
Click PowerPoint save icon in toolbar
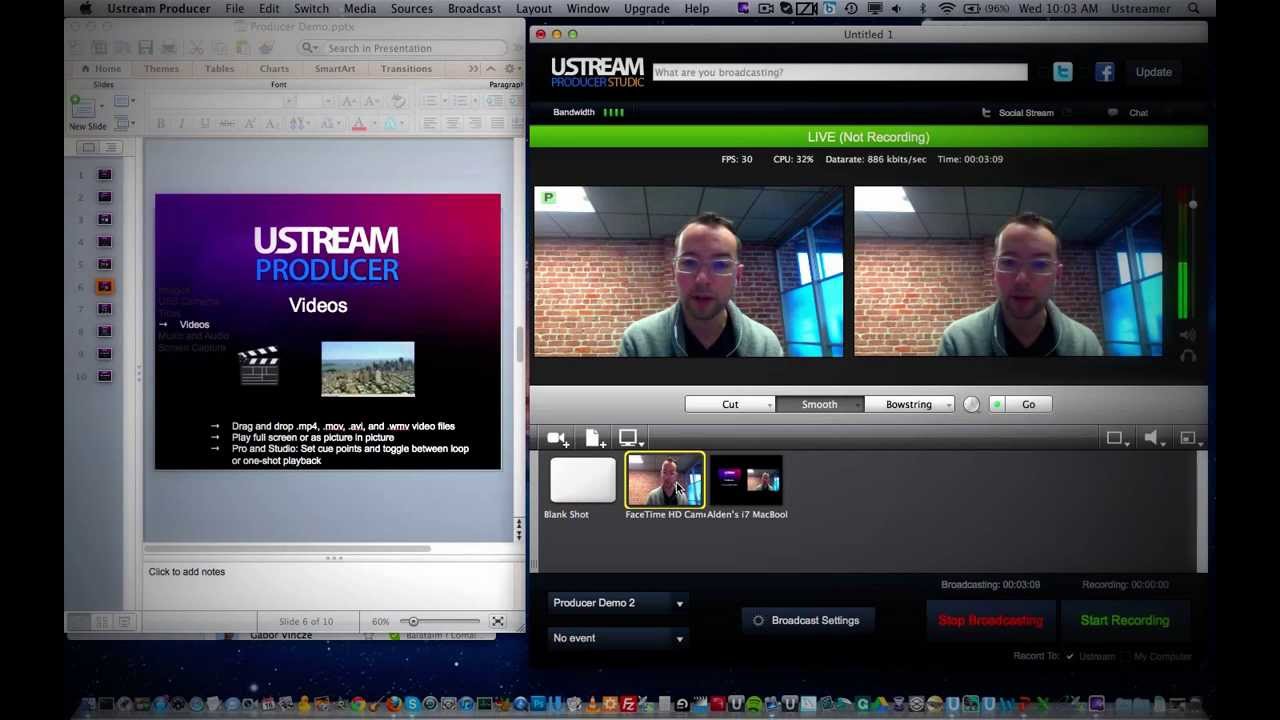[x=146, y=48]
